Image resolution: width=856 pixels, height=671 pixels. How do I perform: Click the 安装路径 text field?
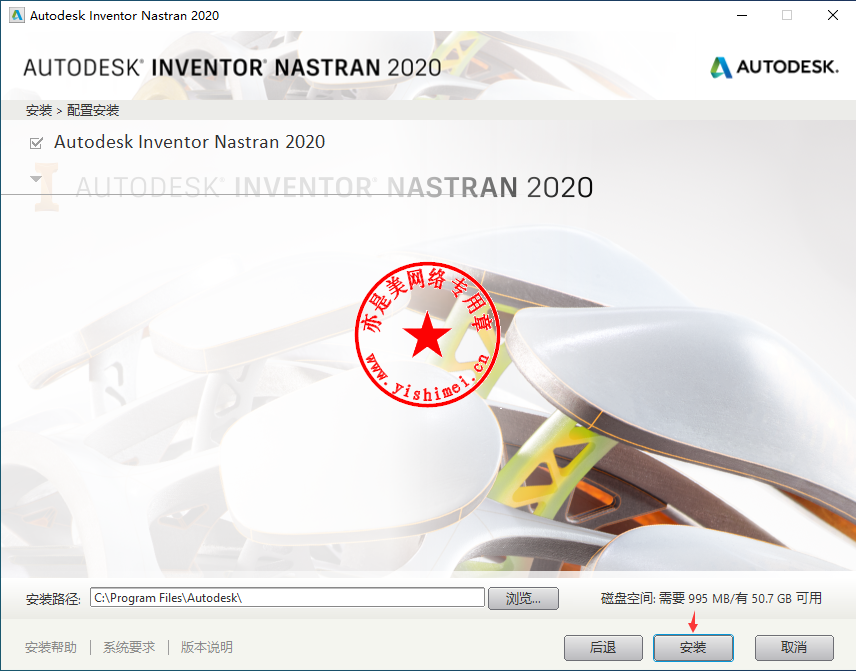click(x=287, y=598)
